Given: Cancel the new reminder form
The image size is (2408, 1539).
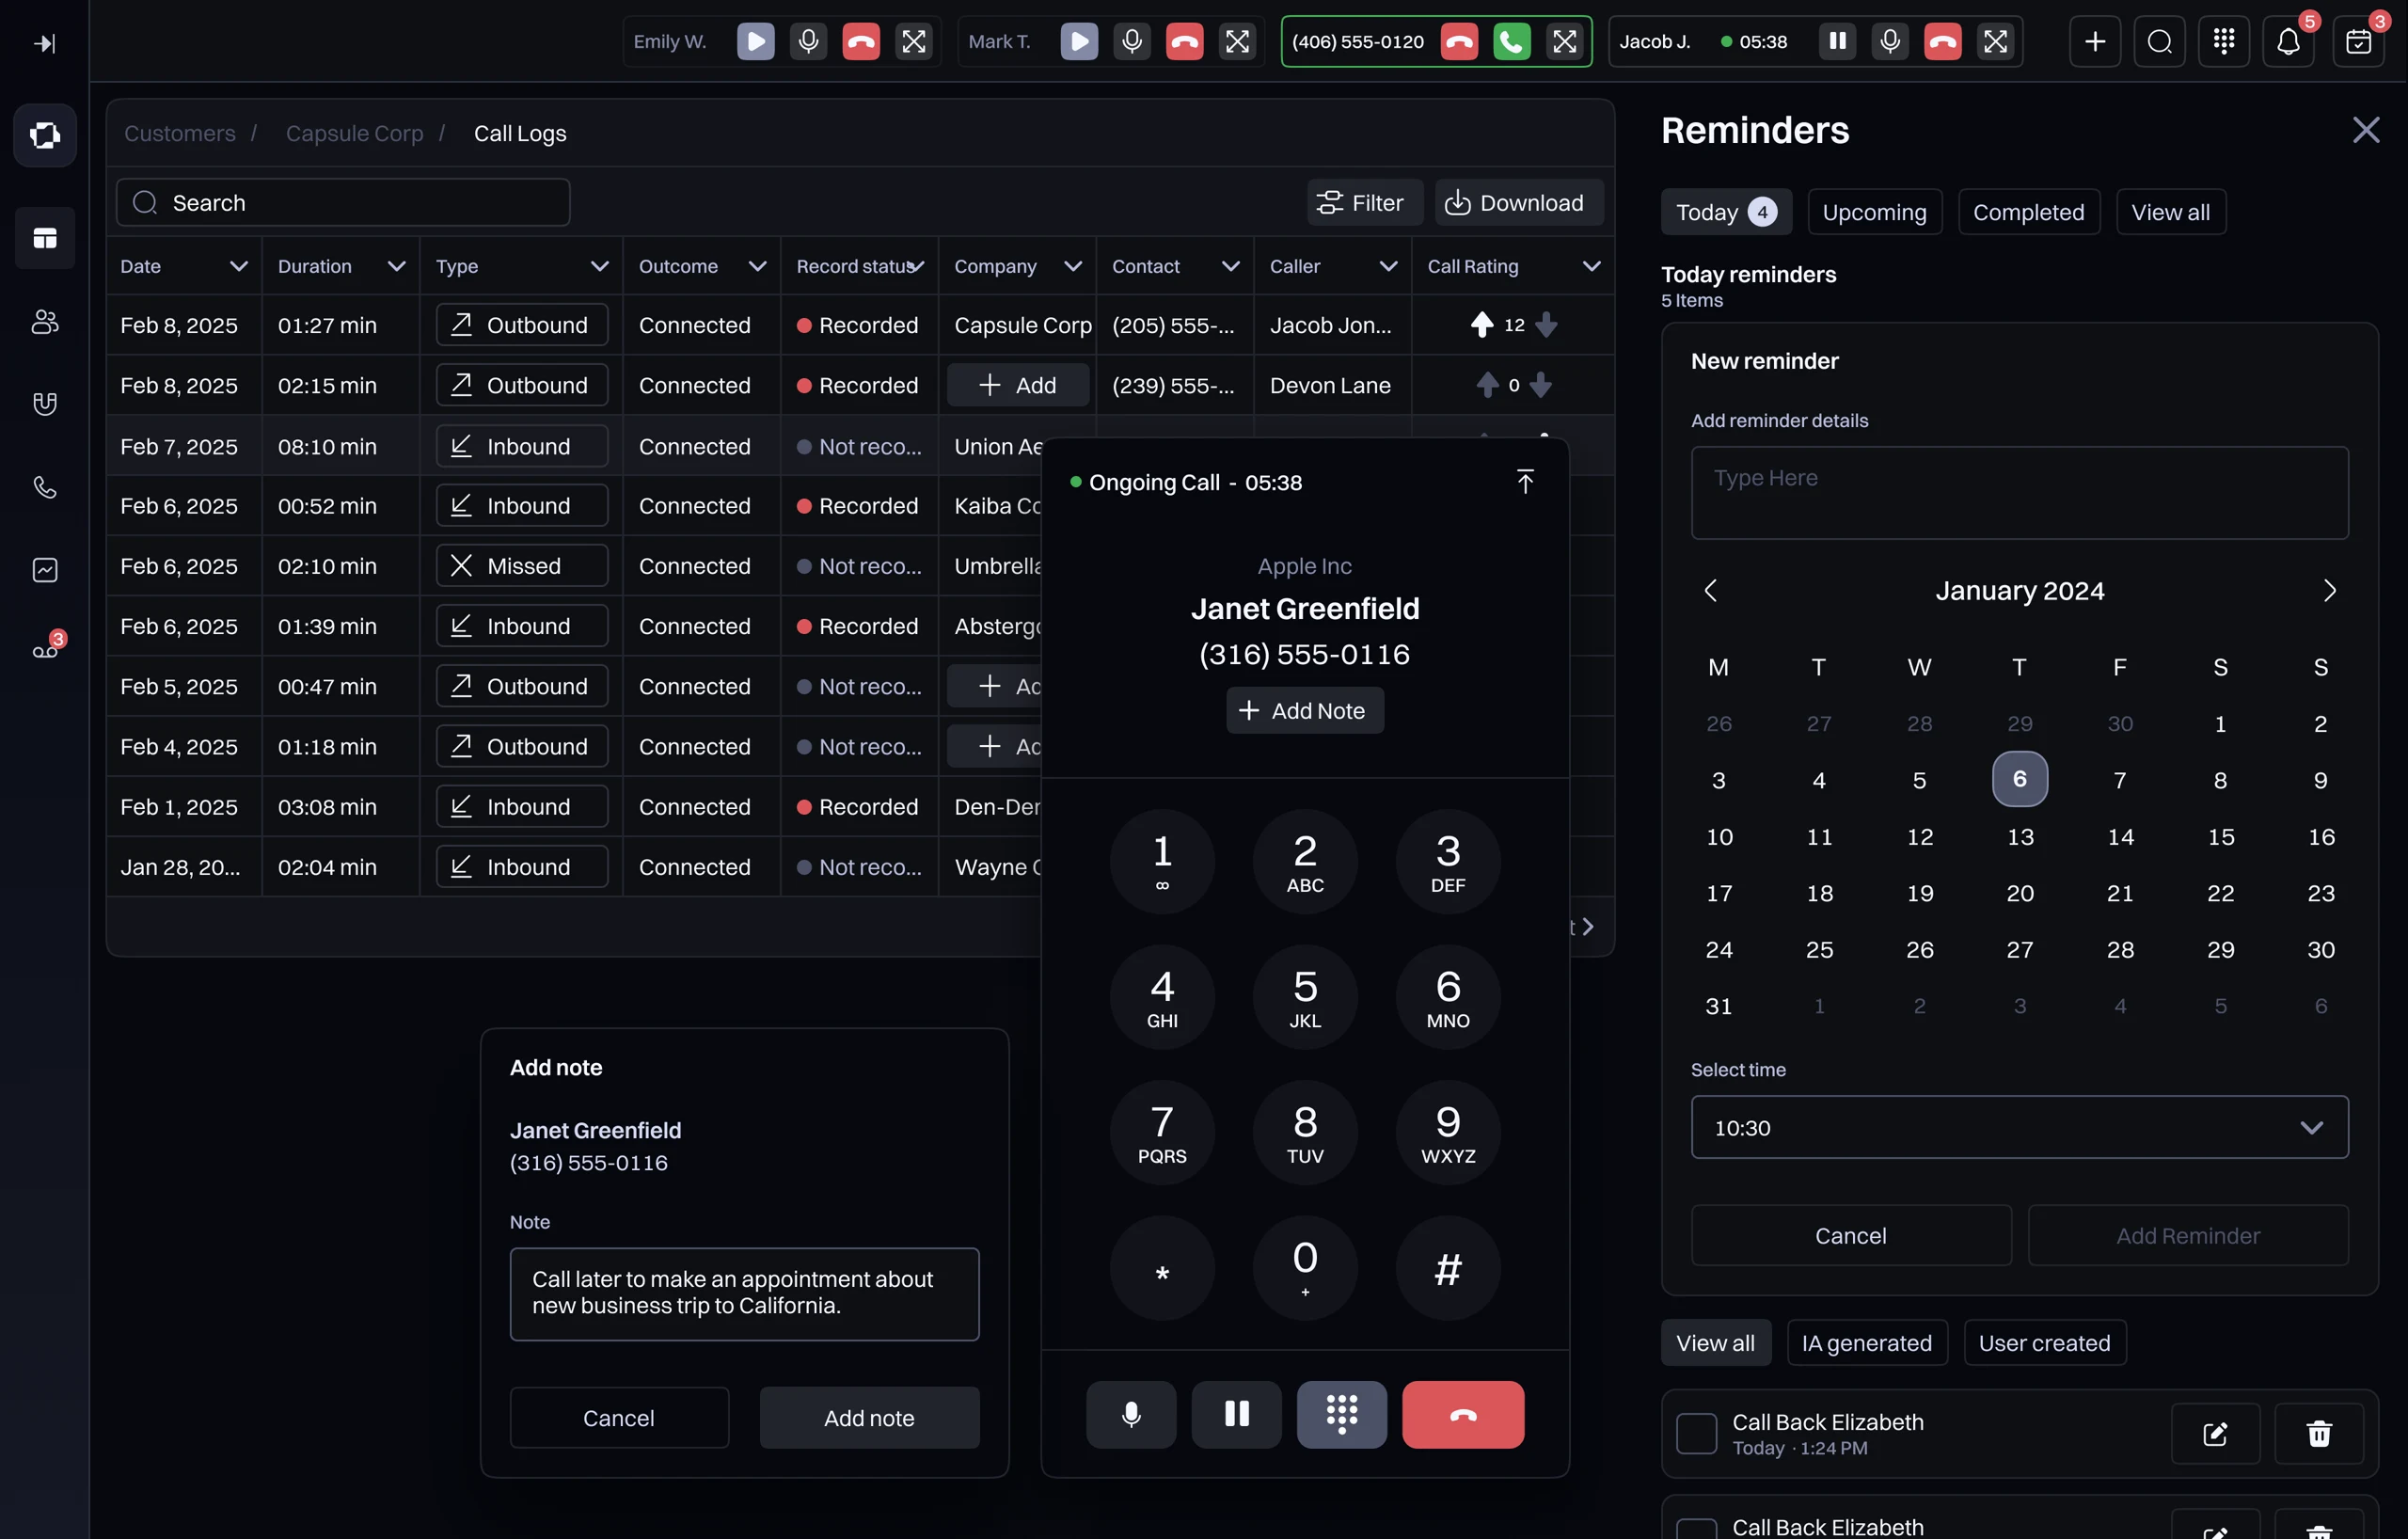Looking at the screenshot, I should tap(1850, 1236).
